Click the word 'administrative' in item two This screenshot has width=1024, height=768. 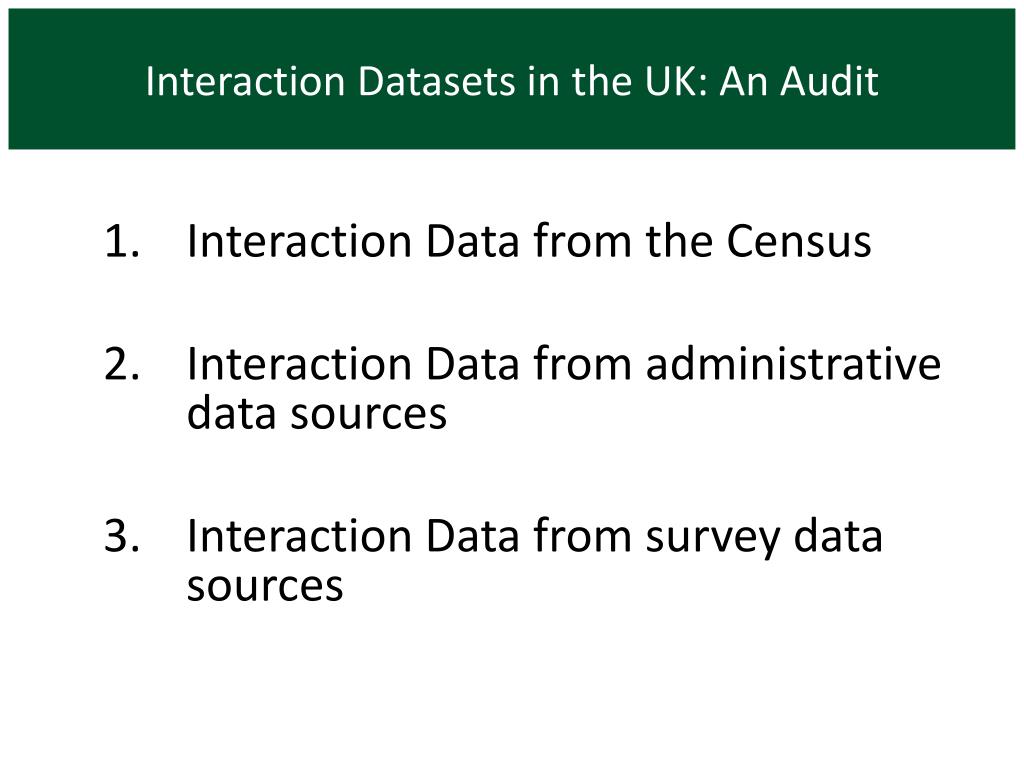[x=793, y=364]
